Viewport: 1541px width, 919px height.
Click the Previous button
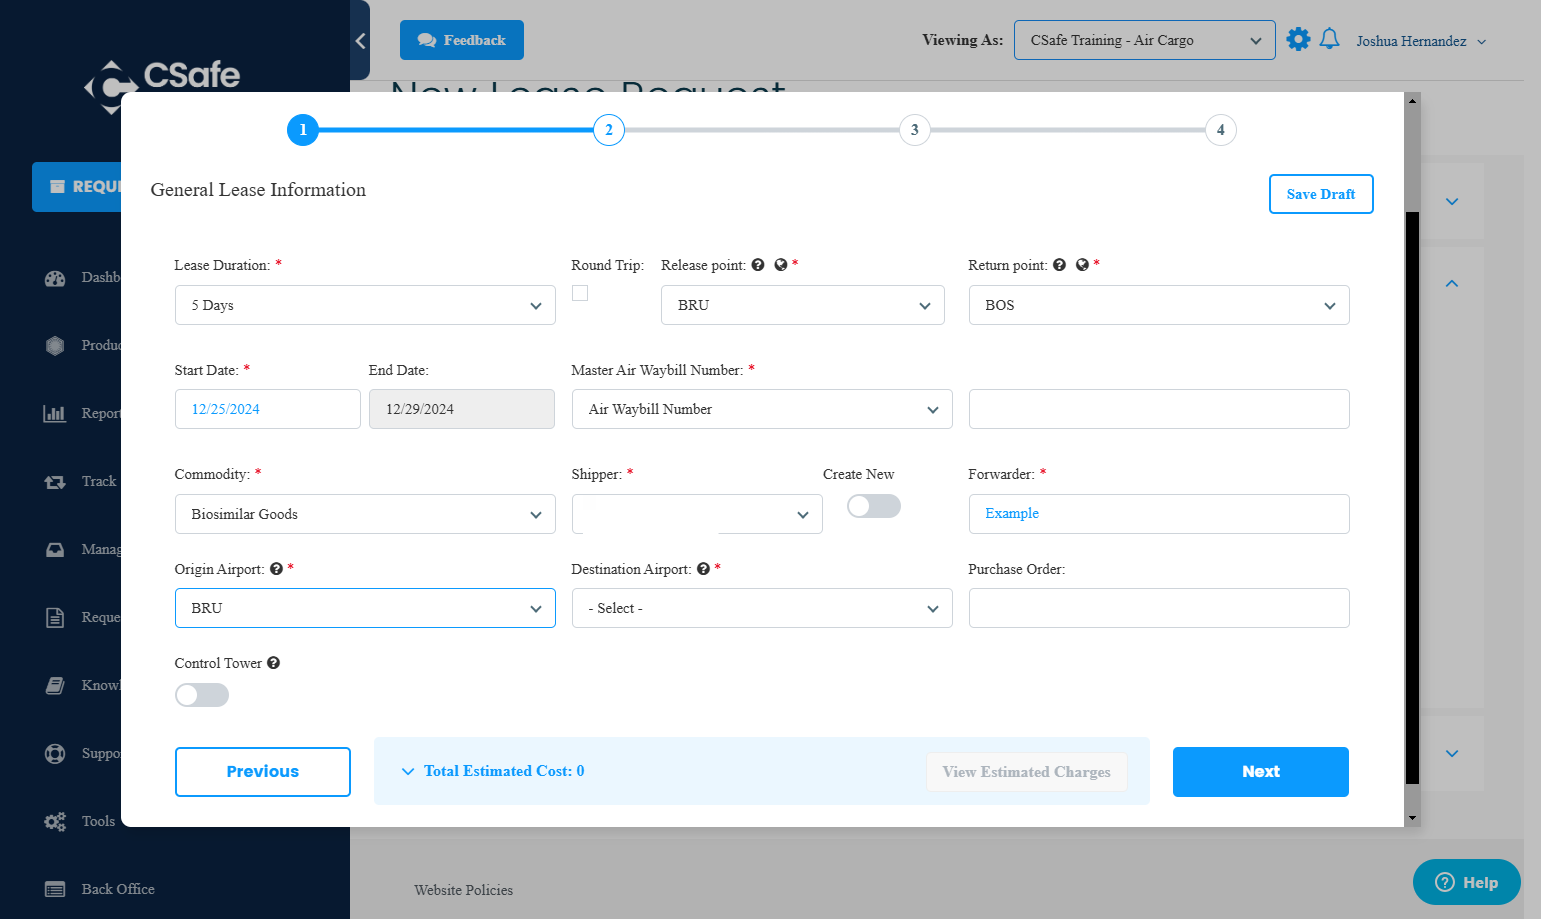[263, 772]
